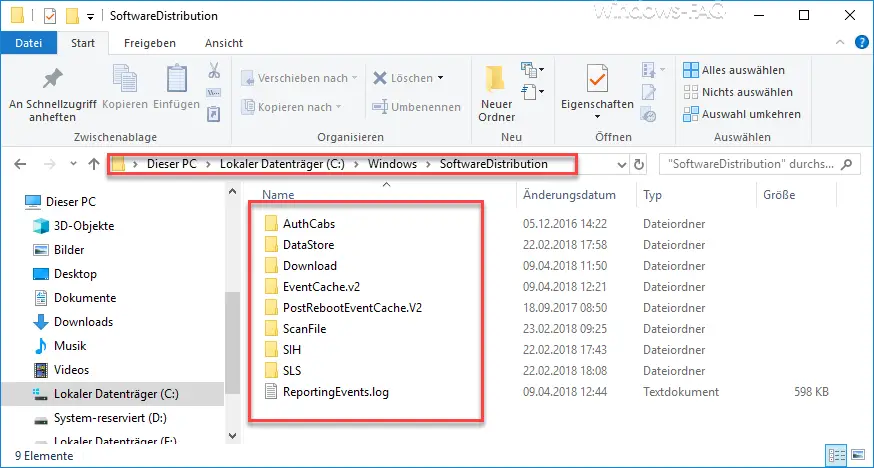This screenshot has width=874, height=468.
Task: Click the Neuer Ordner folder icon
Action: point(494,79)
